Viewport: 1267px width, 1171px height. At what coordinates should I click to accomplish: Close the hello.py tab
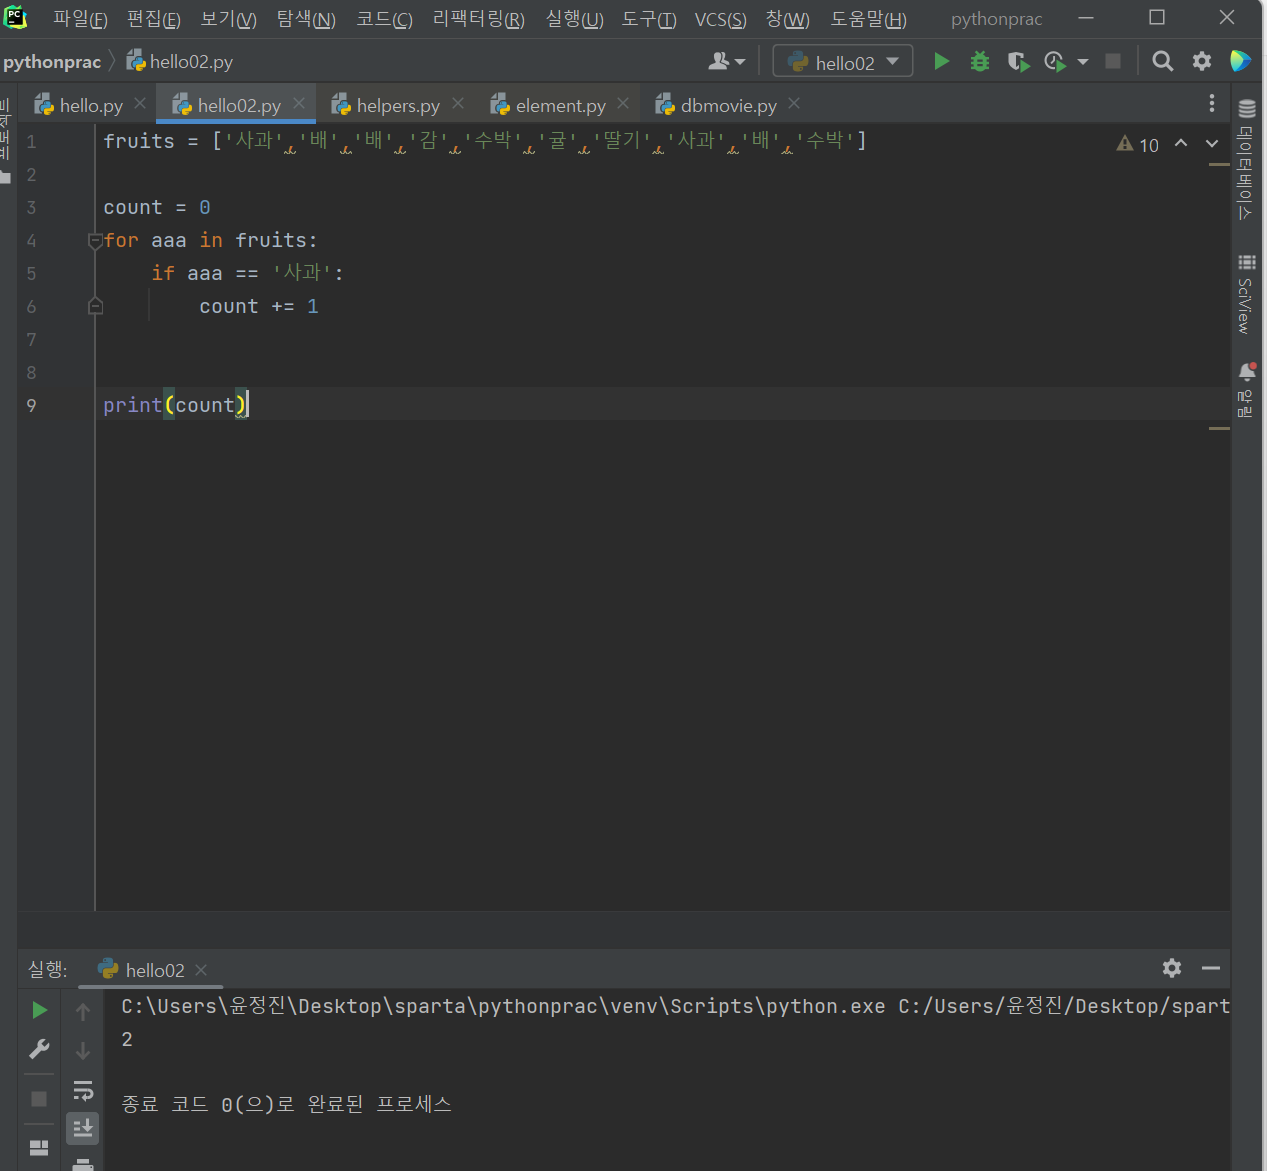click(x=140, y=103)
